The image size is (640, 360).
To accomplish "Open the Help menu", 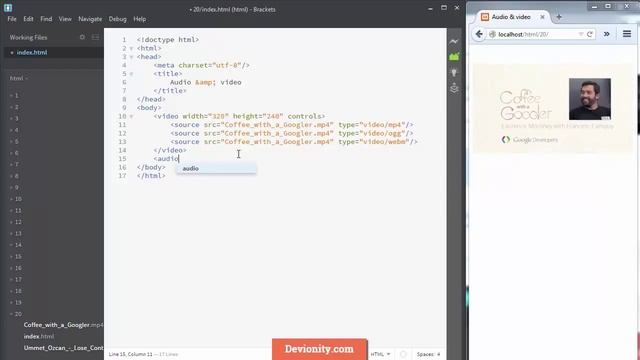I will pyautogui.click(x=140, y=19).
